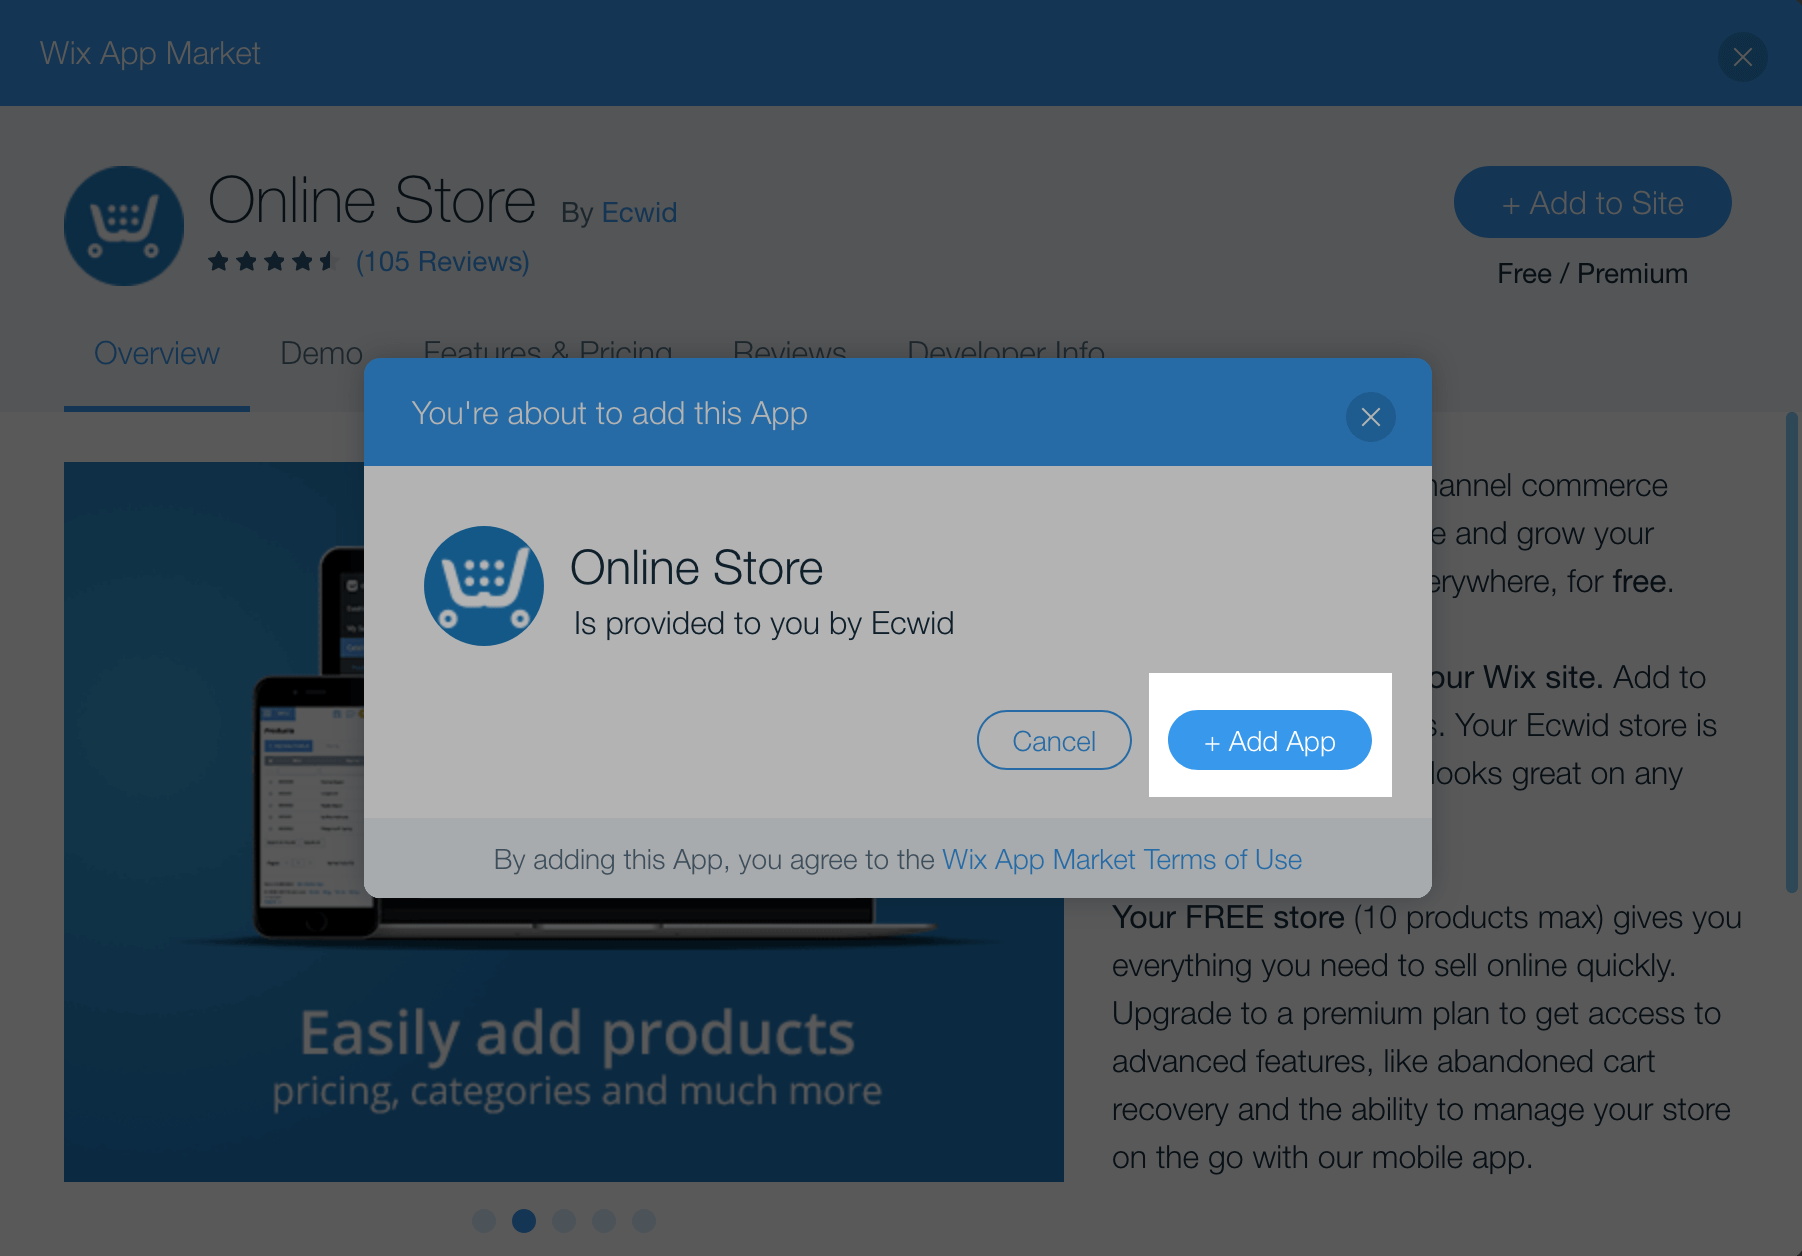1802x1256 pixels.
Task: Click the page scrollbar on the right
Action: pos(1792,652)
